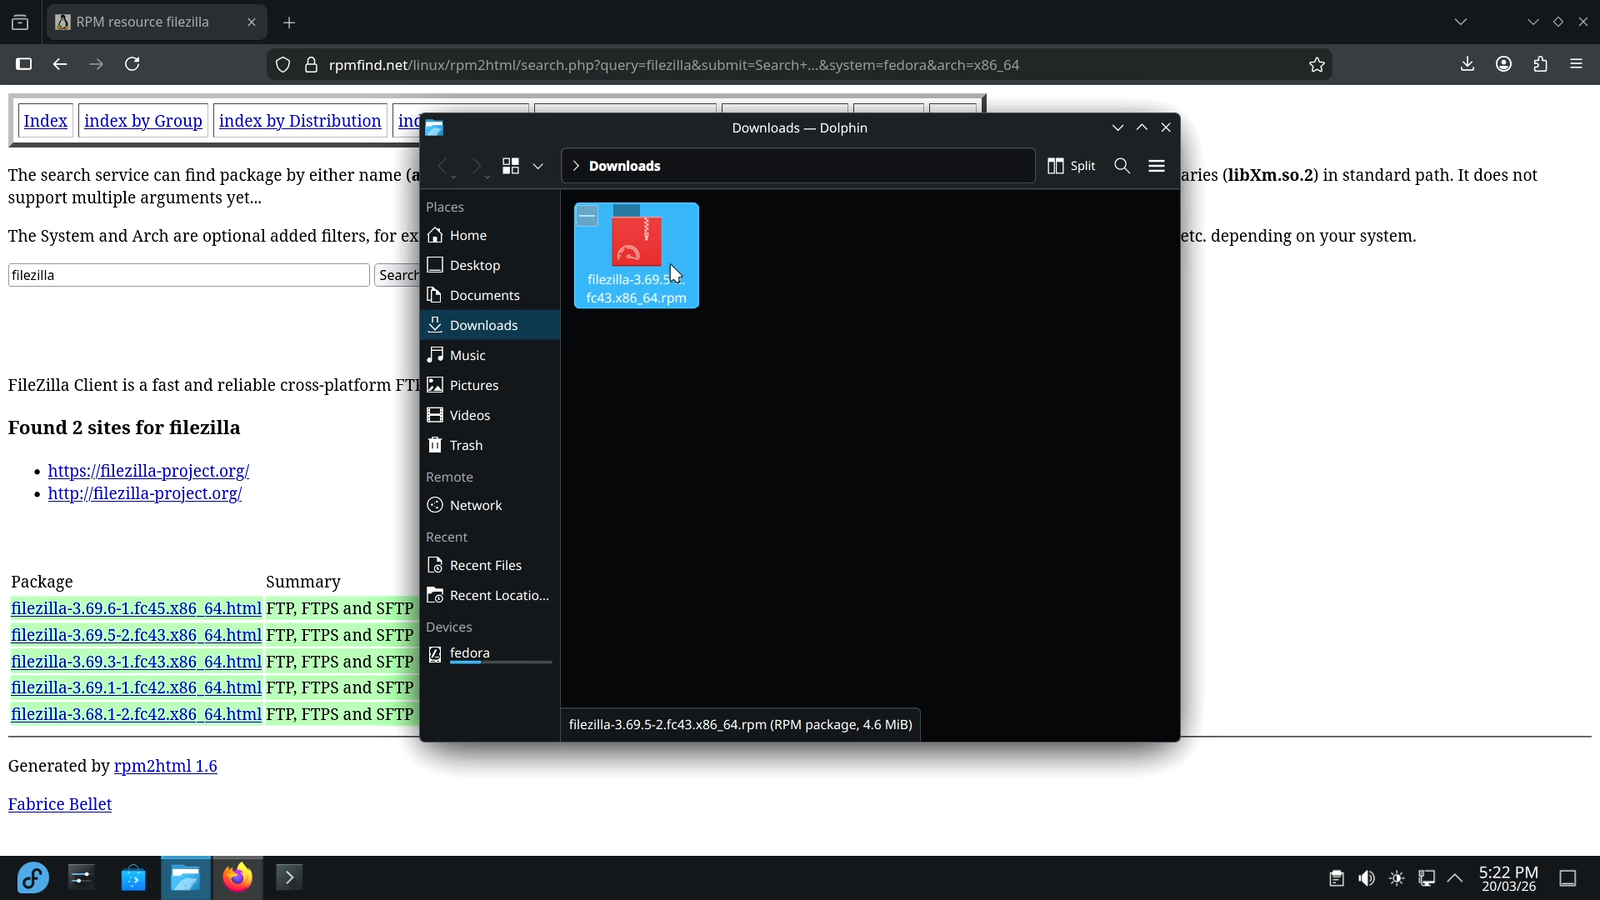Open System Settings from taskbar
Image resolution: width=1600 pixels, height=900 pixels.
click(x=81, y=878)
